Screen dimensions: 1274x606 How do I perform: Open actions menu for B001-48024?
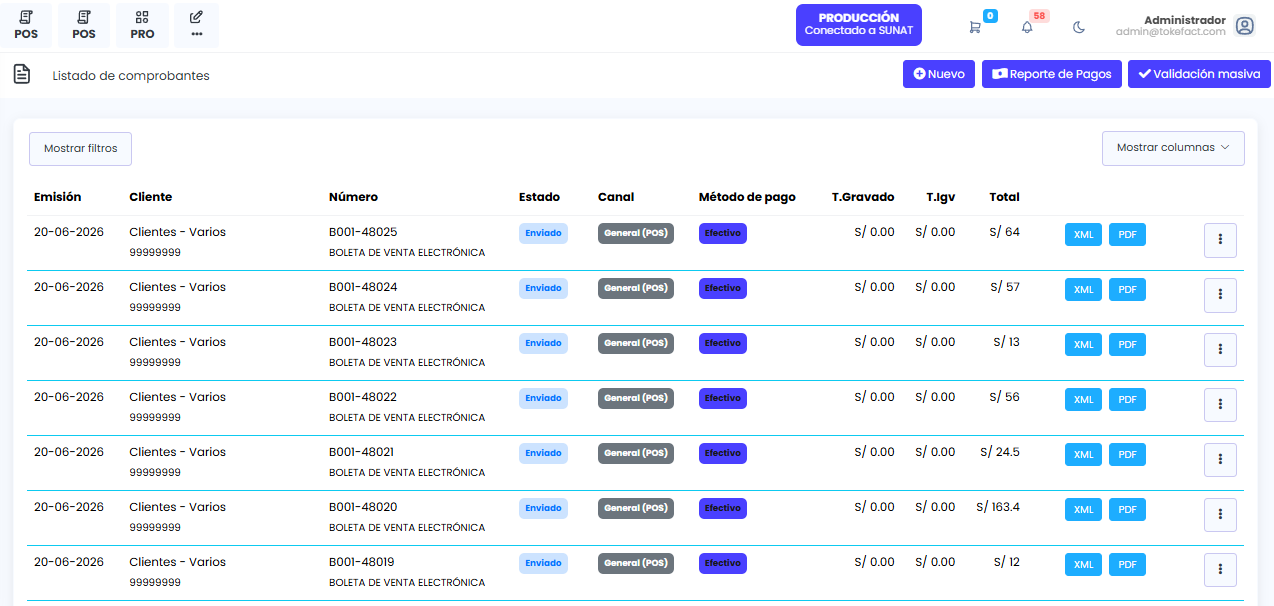pyautogui.click(x=1220, y=295)
